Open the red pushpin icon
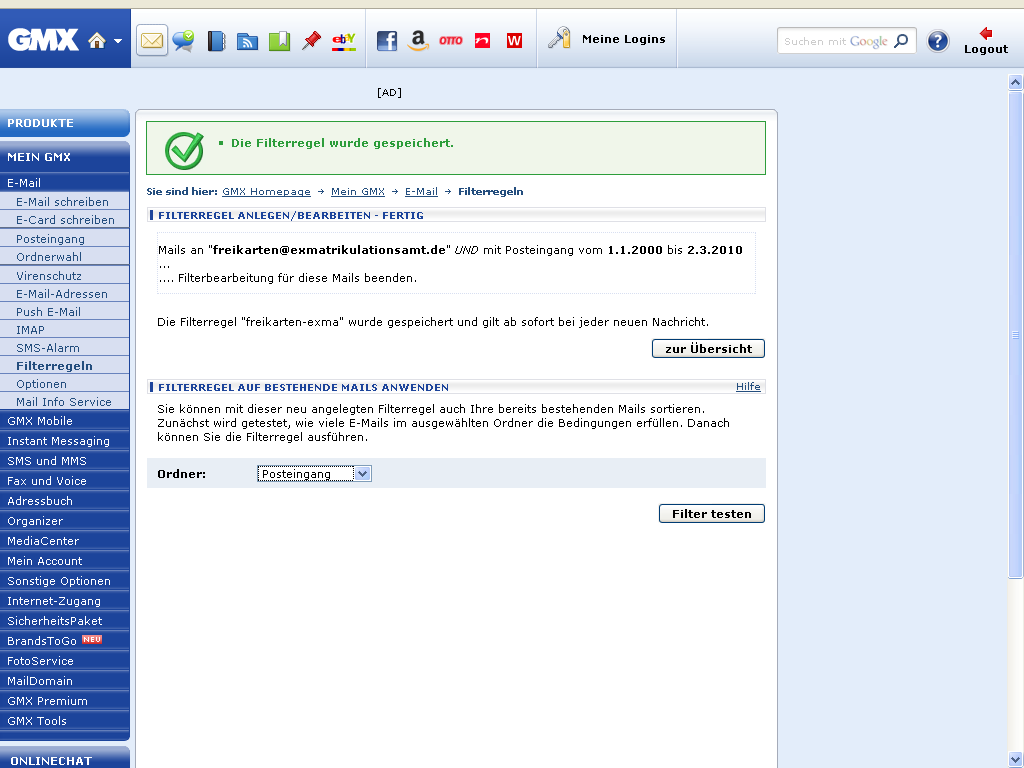The image size is (1024, 768). pos(311,41)
